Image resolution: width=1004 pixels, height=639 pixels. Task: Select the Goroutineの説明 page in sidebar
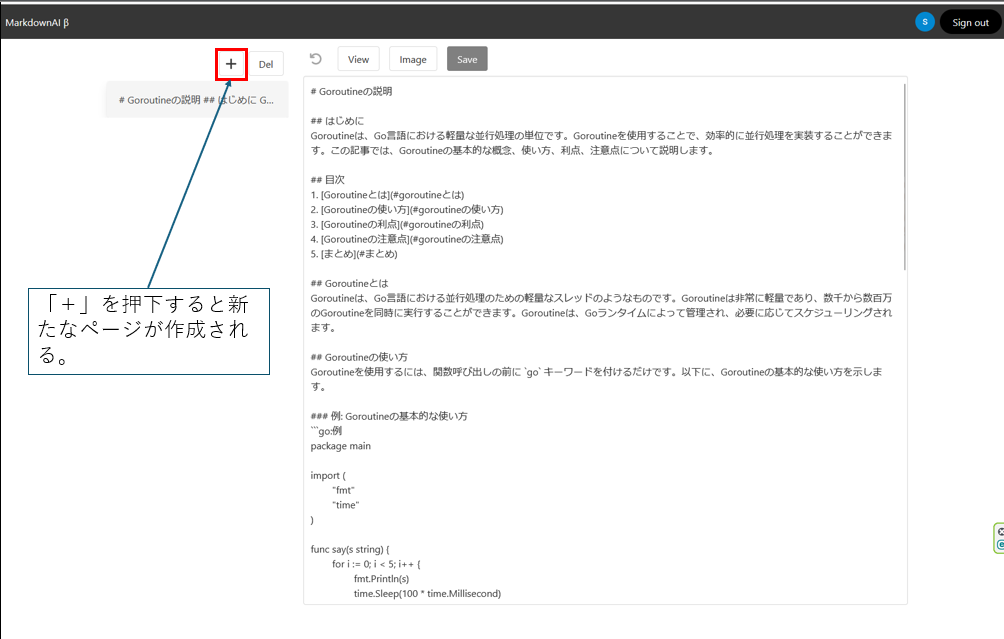(197, 100)
